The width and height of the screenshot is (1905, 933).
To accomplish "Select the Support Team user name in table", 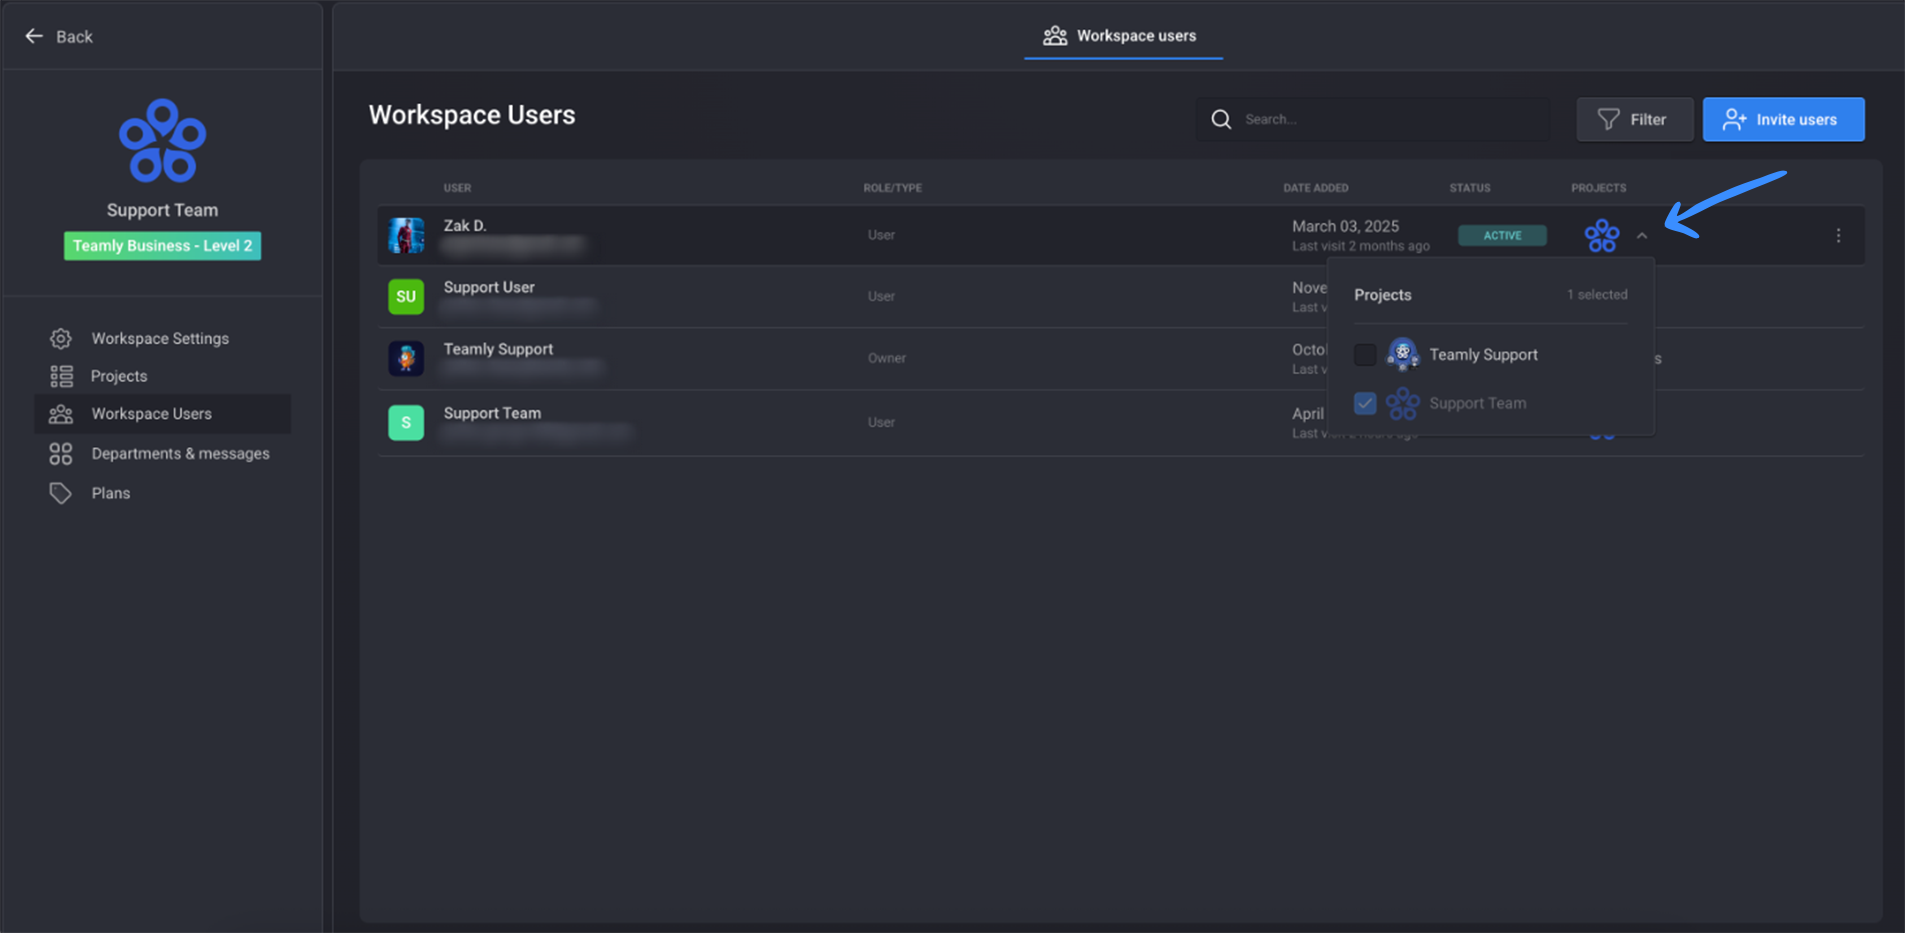I will click(492, 413).
